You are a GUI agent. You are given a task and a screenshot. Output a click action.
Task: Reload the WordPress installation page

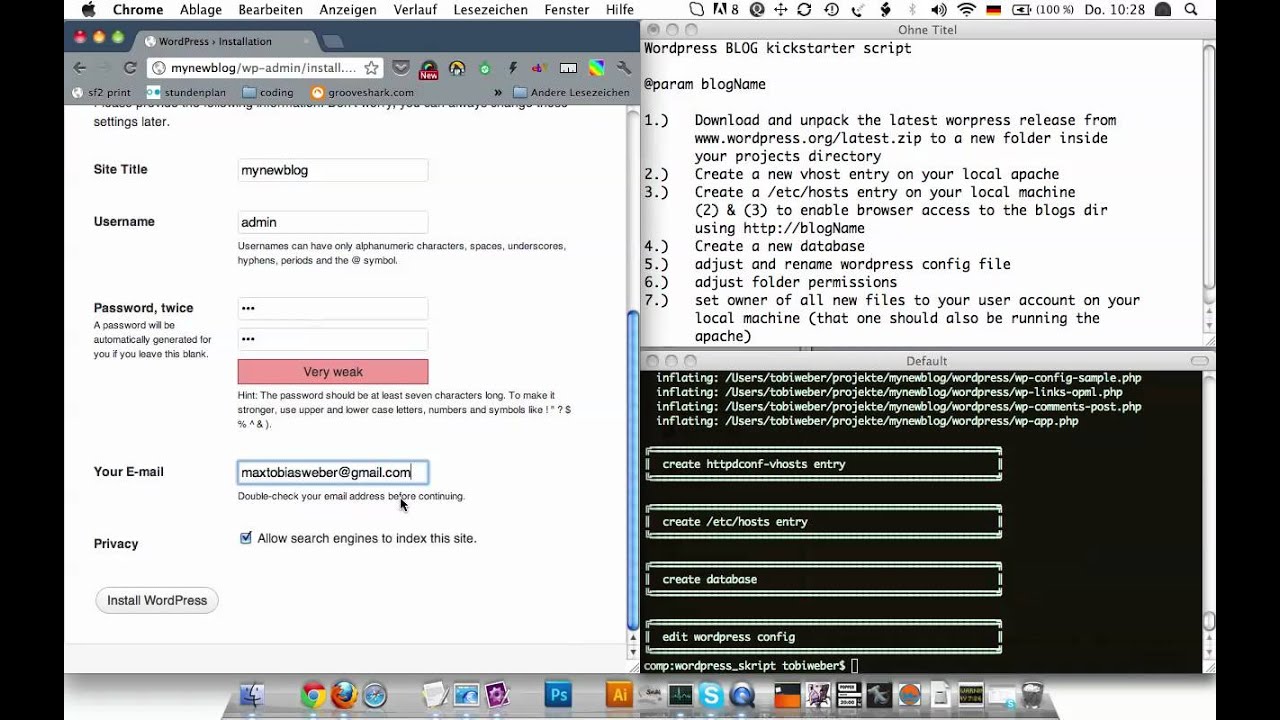[x=130, y=68]
